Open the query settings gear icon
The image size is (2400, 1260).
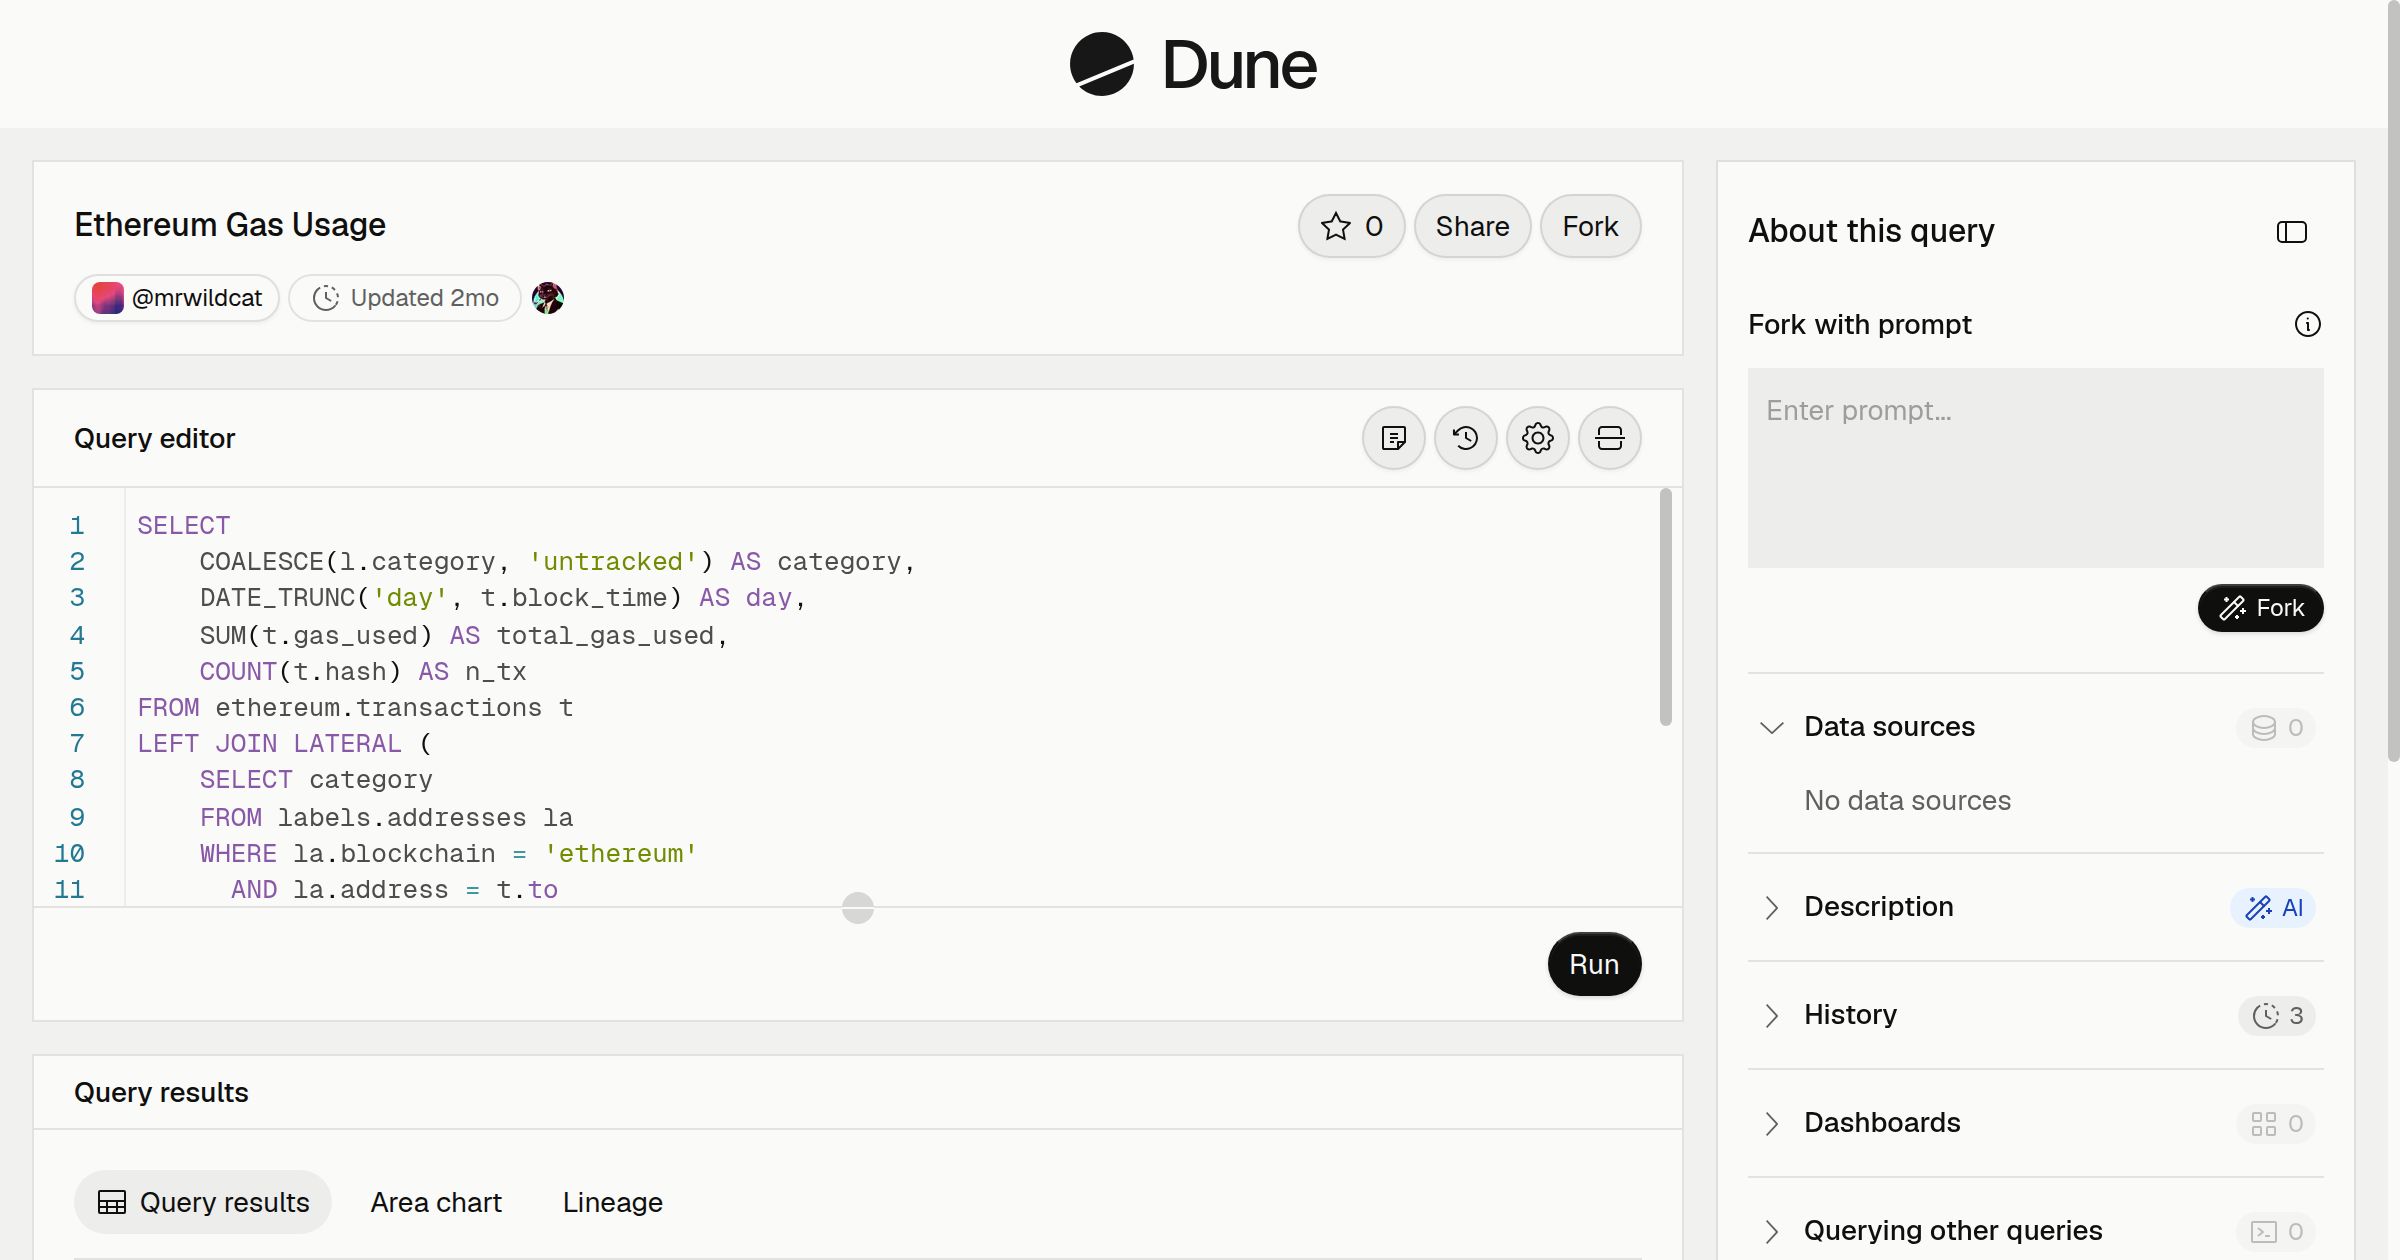coord(1537,438)
